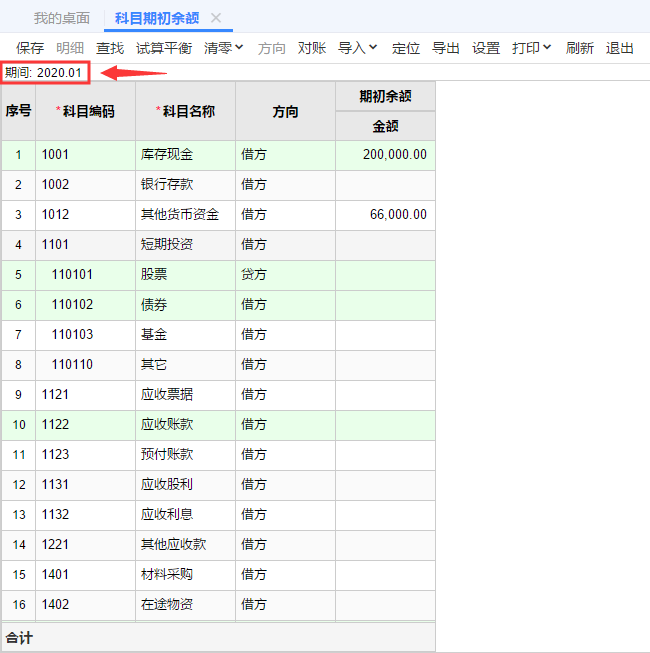The image size is (650, 653).
Task: Select the 库存现金 amount cell 200,000.00
Action: [x=386, y=155]
